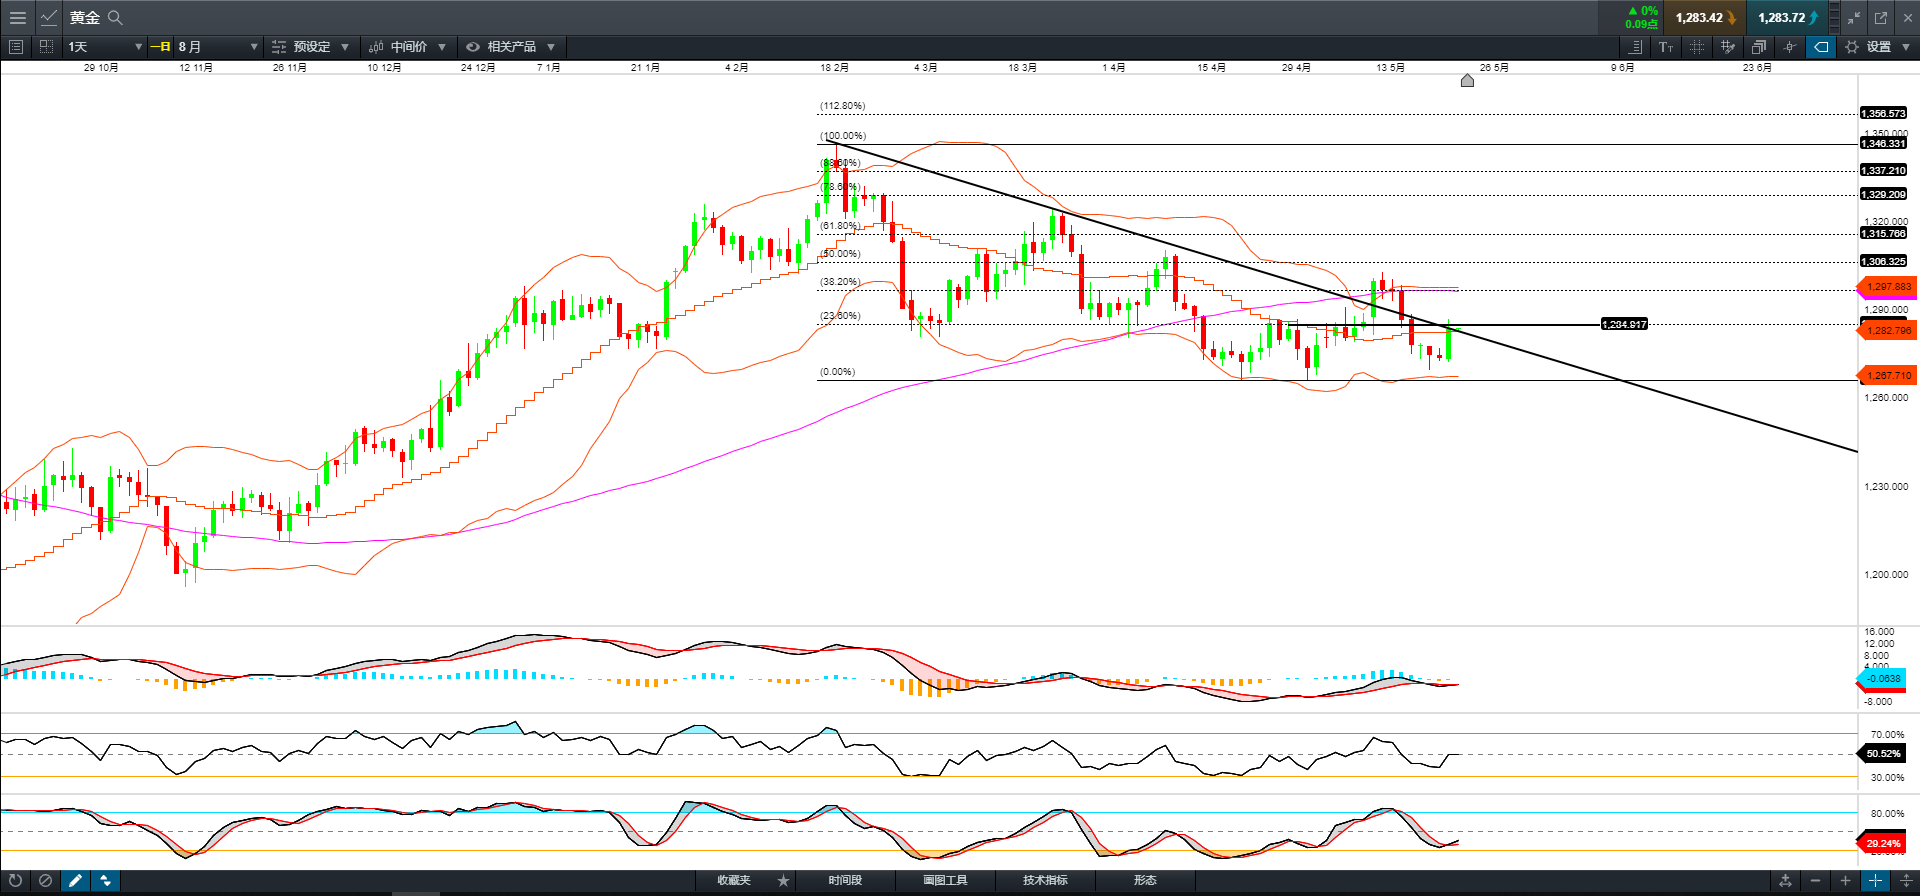Open the 技术指标 tab
1920x896 pixels.
click(x=1045, y=881)
